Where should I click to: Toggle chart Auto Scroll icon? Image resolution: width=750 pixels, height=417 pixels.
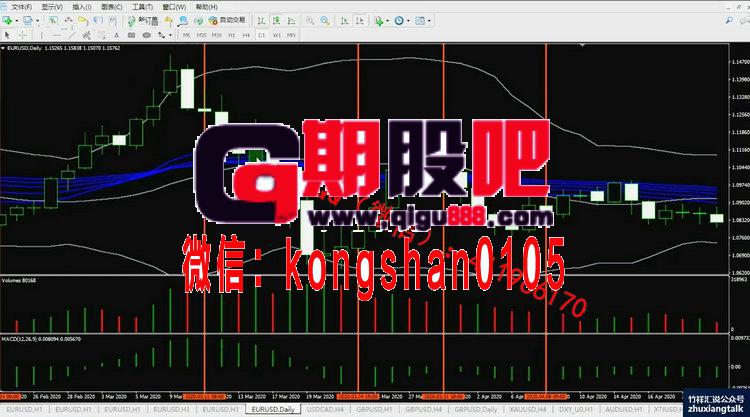coord(344,21)
